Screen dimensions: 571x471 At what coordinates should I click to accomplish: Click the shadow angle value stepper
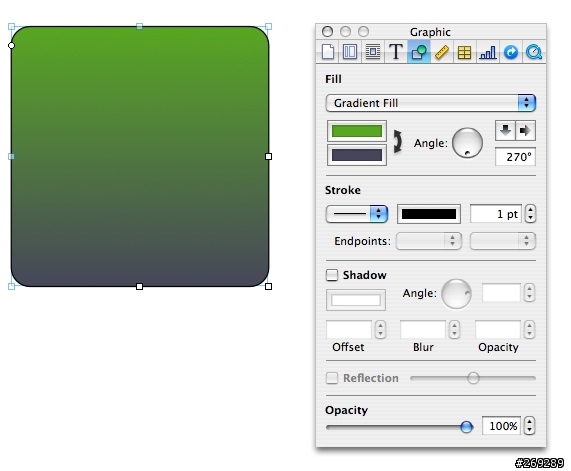pyautogui.click(x=529, y=293)
